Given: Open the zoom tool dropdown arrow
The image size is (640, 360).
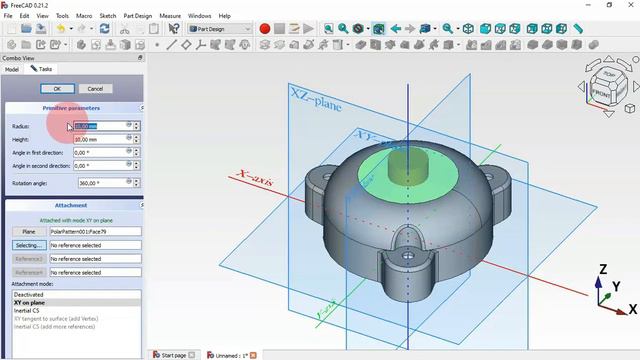Looking at the screenshot, I should click(x=458, y=29).
